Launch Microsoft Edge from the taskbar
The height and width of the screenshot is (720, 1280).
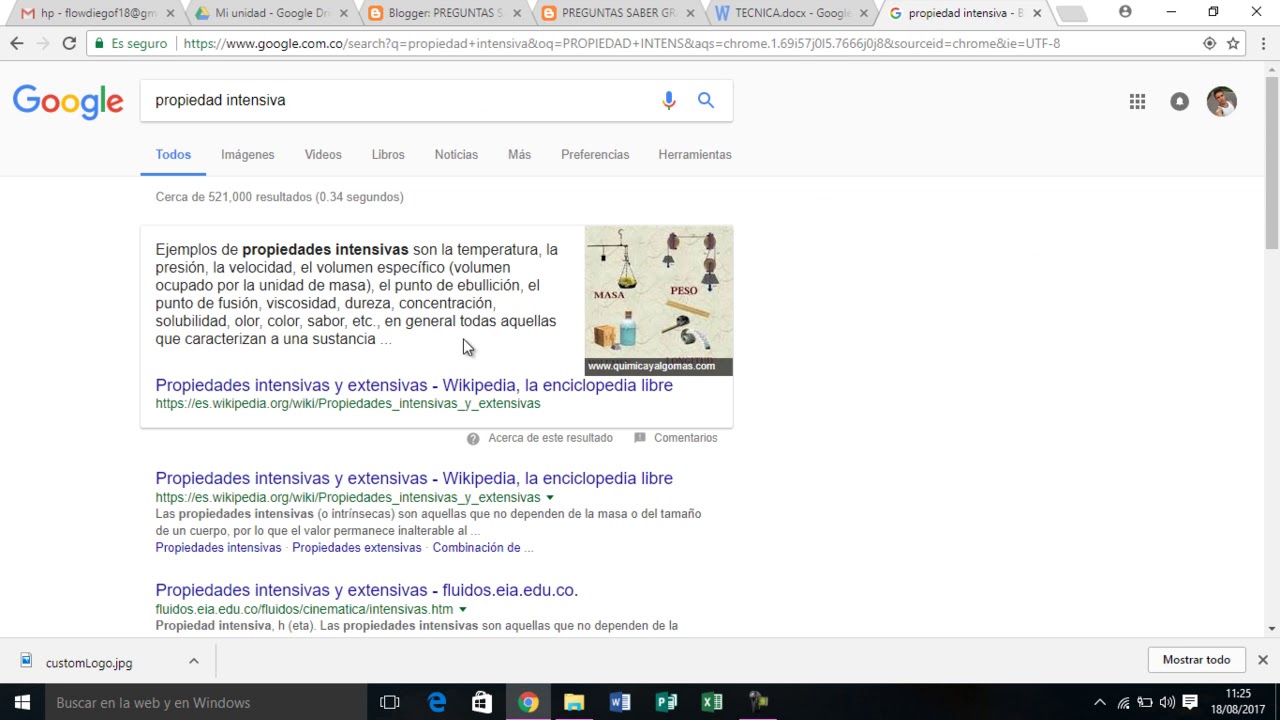click(x=436, y=702)
